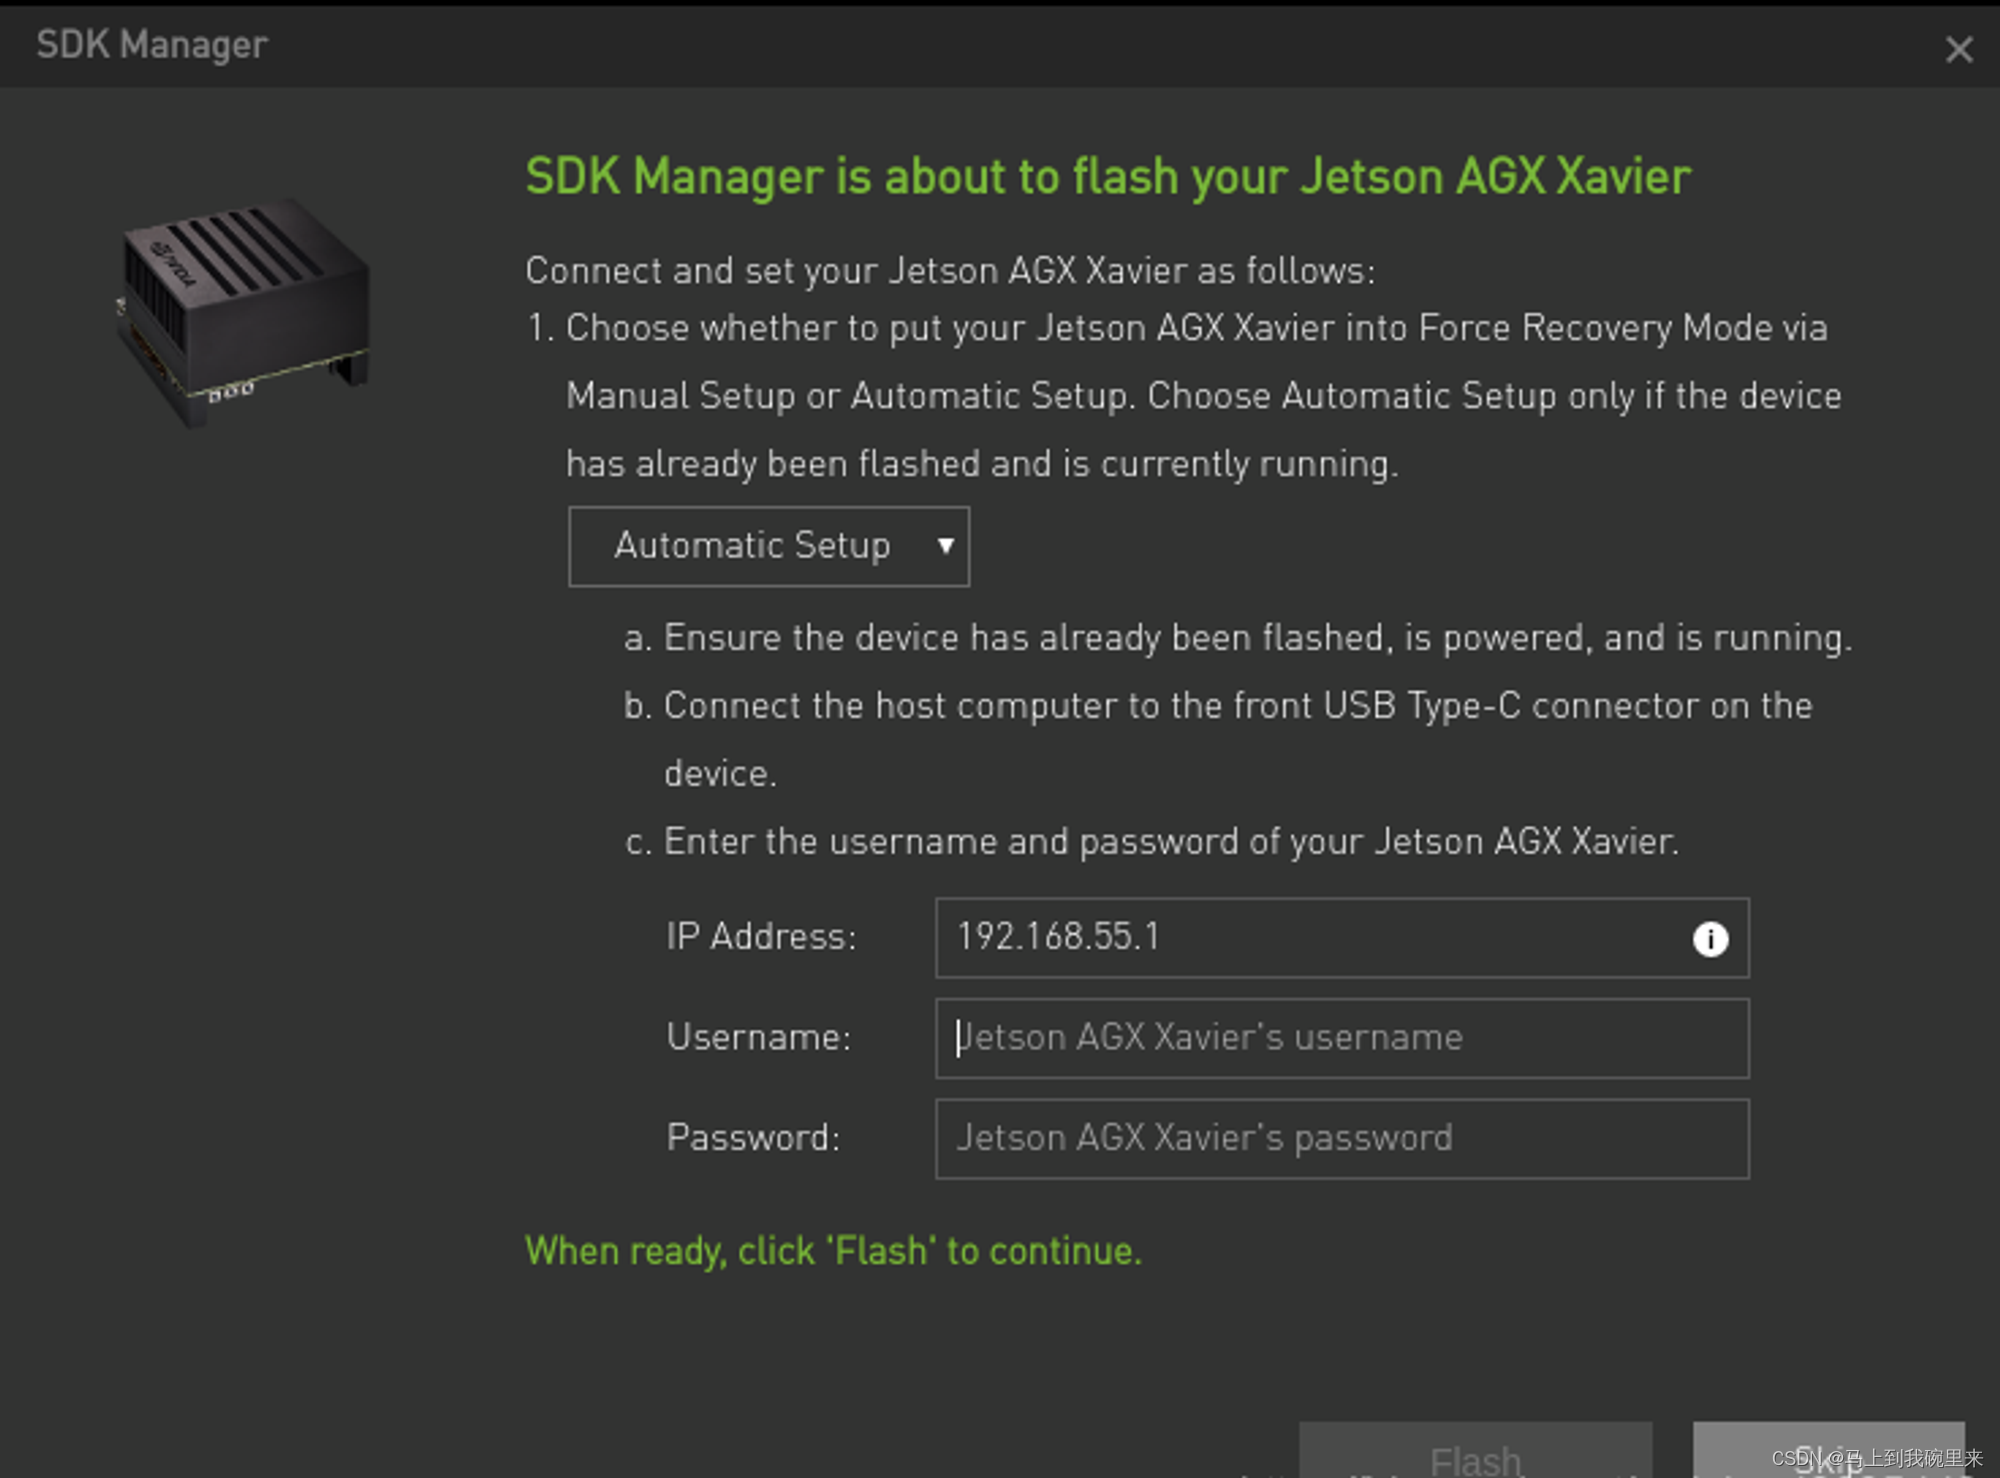Click the 'IP Address:' label
This screenshot has width=2000, height=1478.
pyautogui.click(x=761, y=937)
